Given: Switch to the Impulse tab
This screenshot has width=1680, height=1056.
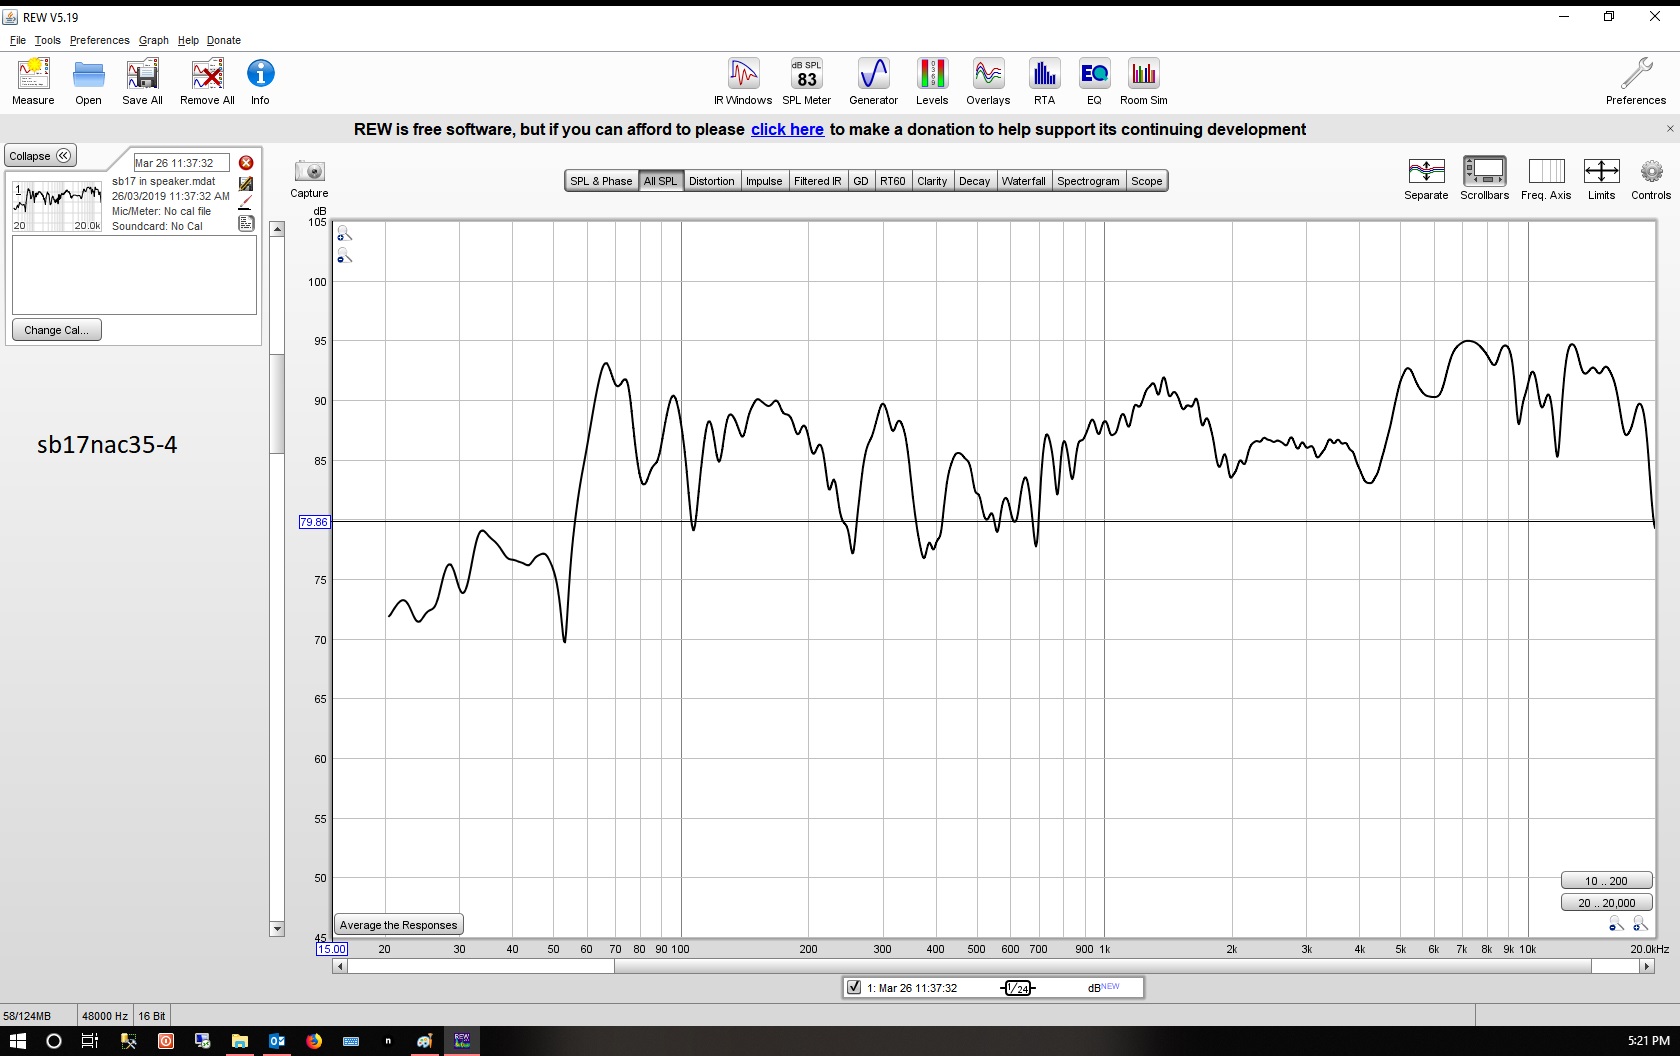Looking at the screenshot, I should tap(764, 181).
